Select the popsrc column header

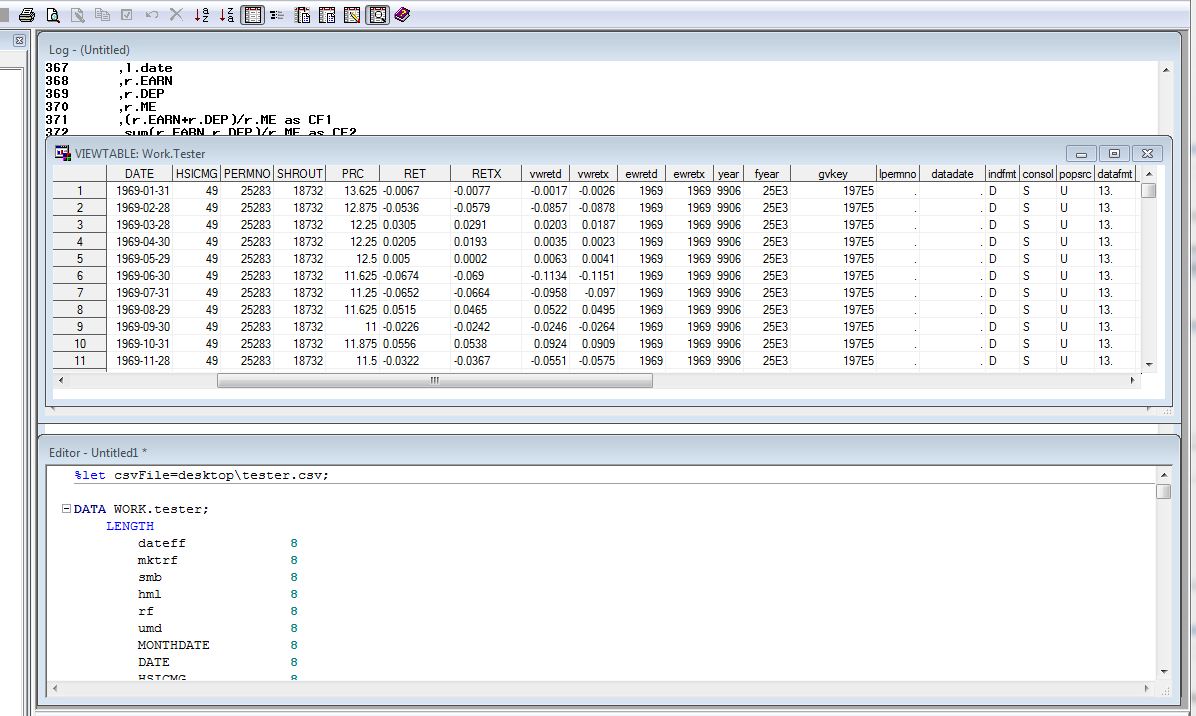coord(1075,174)
